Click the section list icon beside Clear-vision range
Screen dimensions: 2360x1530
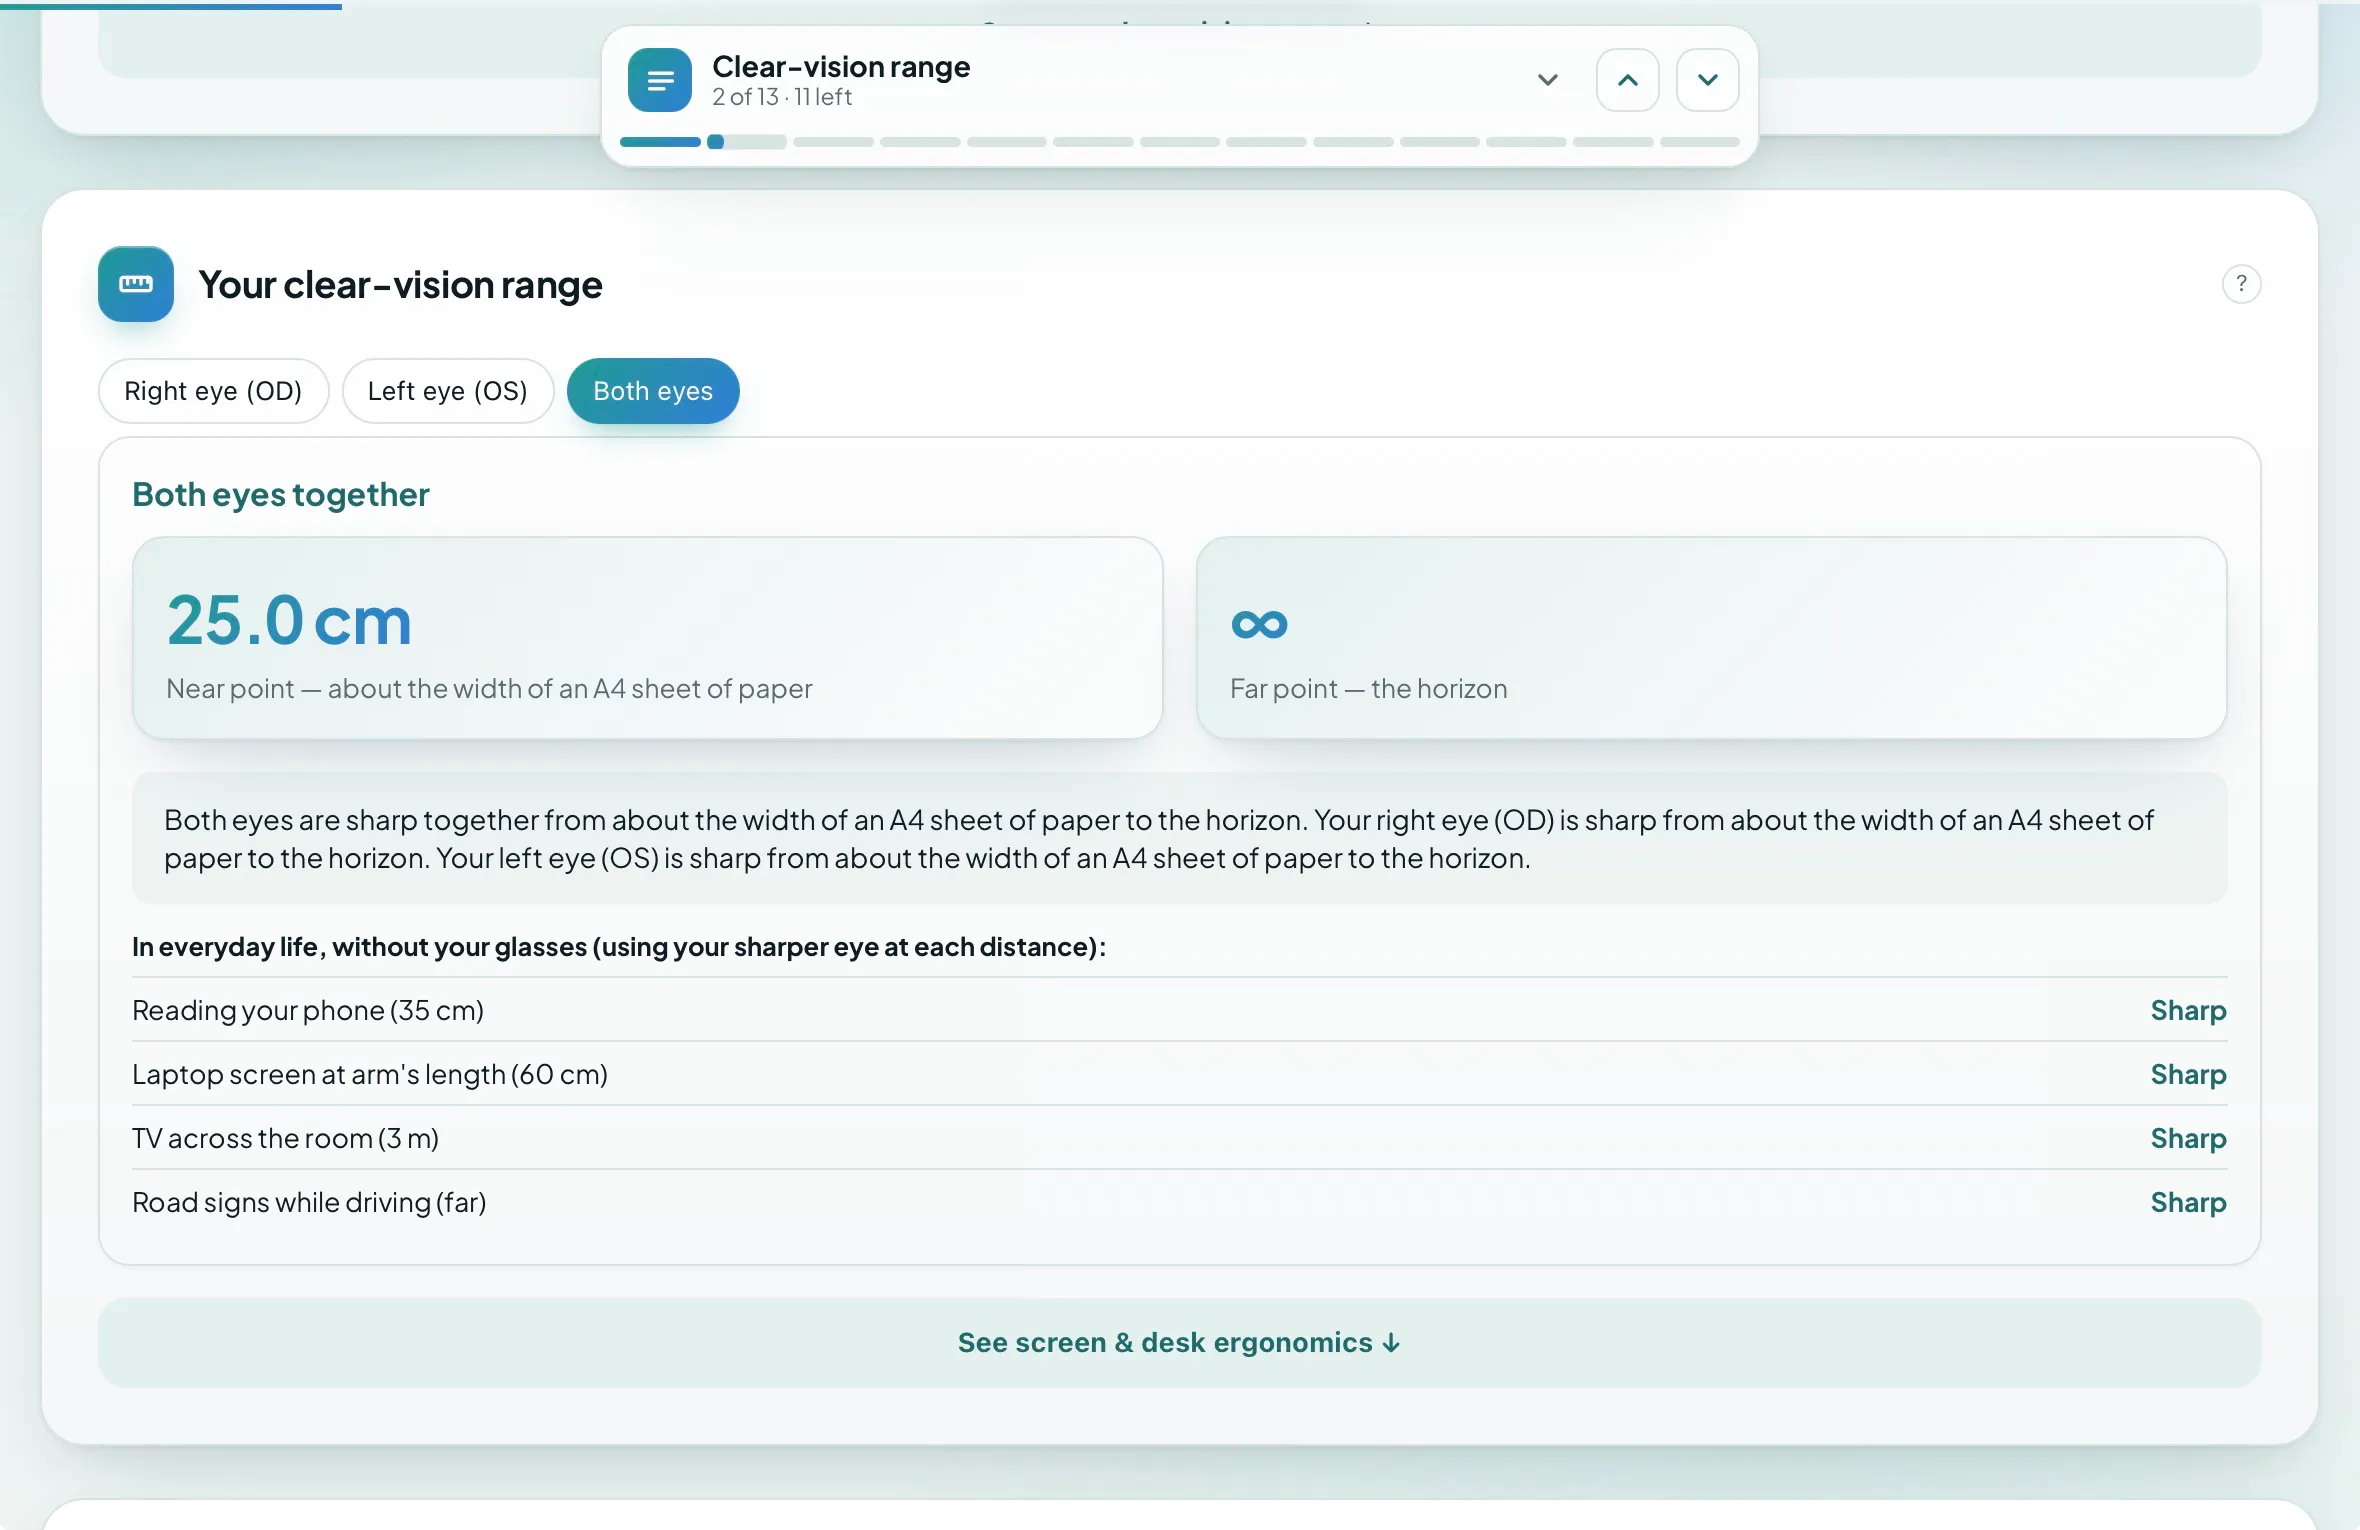click(659, 80)
